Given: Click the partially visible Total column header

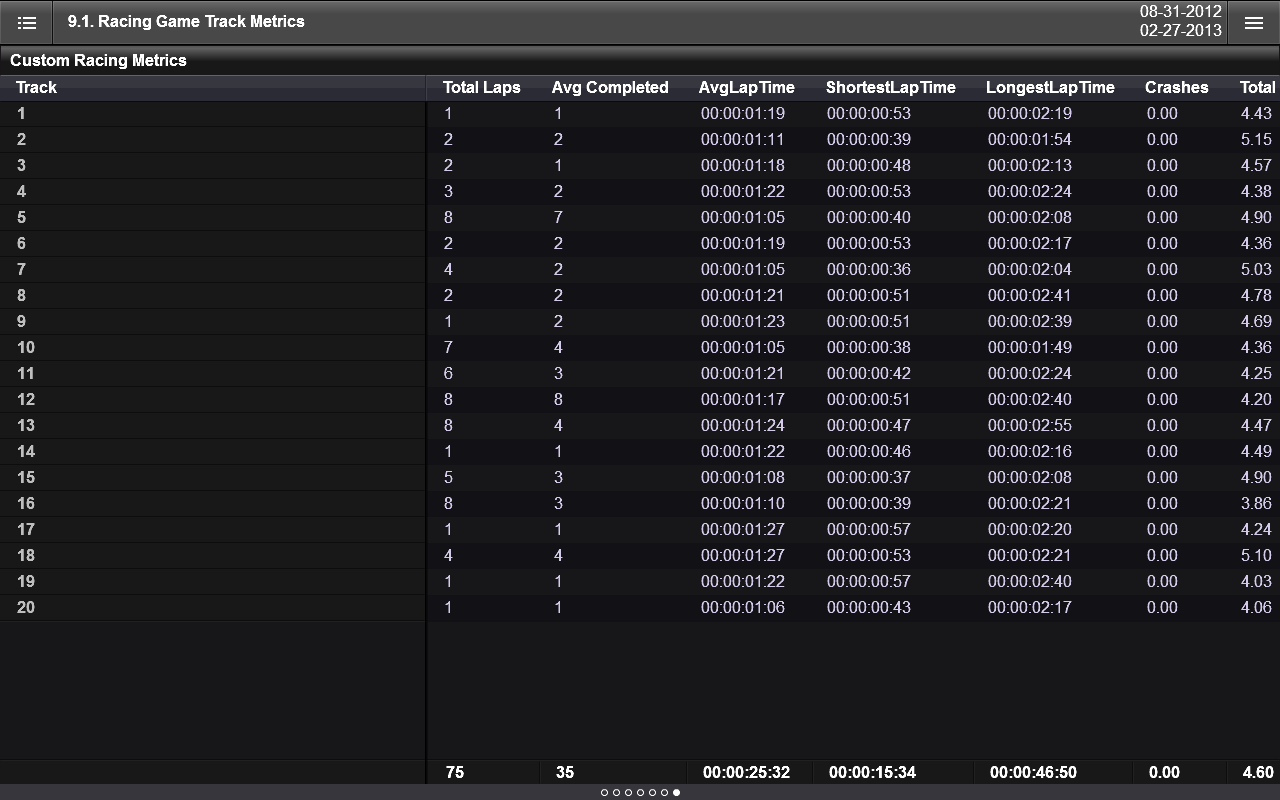Looking at the screenshot, I should (x=1257, y=87).
